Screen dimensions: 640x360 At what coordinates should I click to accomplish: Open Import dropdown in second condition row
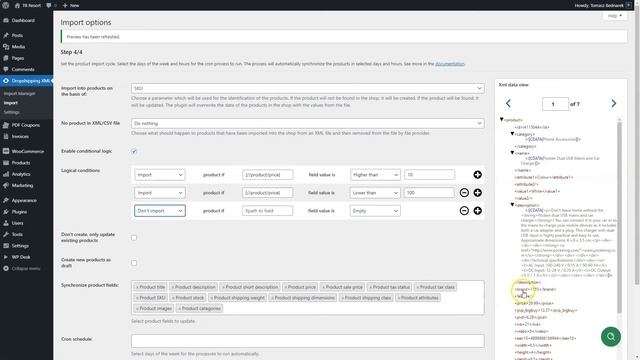point(160,193)
